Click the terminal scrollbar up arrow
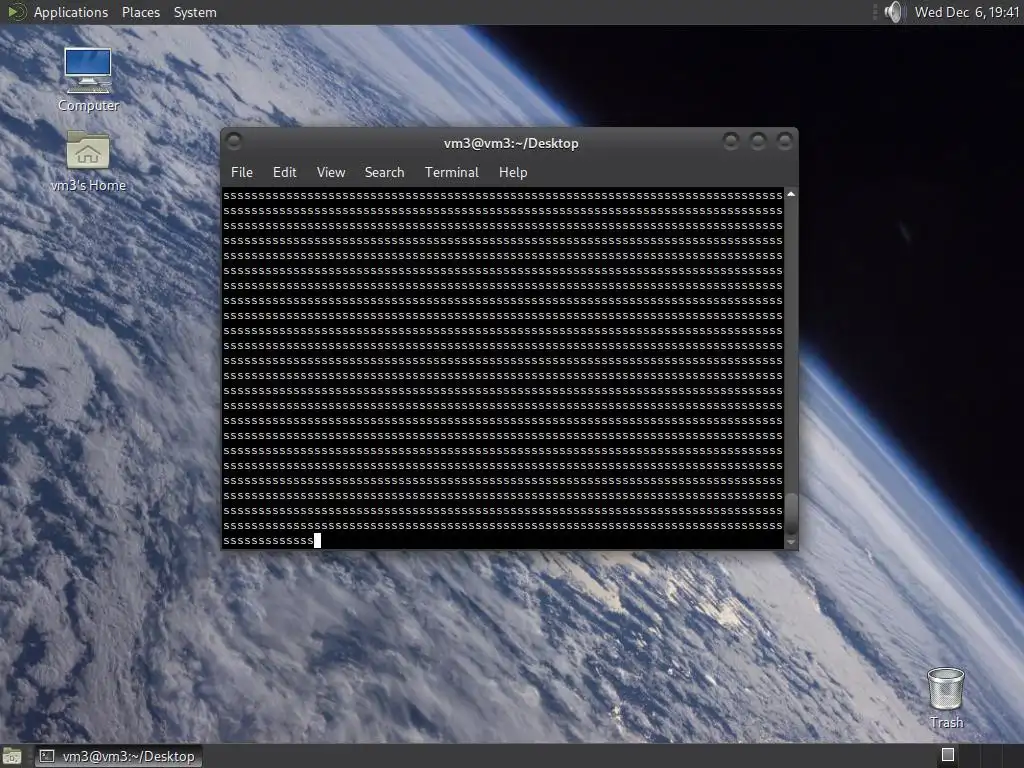 791,195
